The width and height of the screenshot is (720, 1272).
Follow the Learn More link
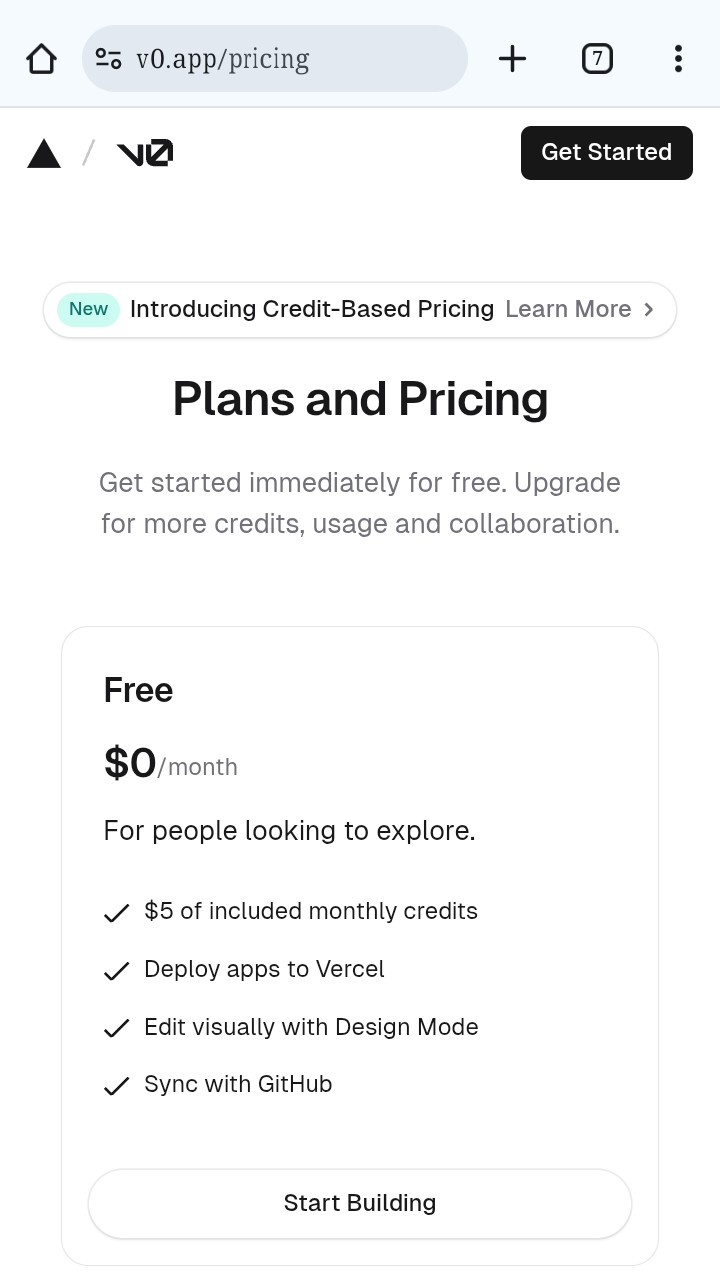(568, 309)
